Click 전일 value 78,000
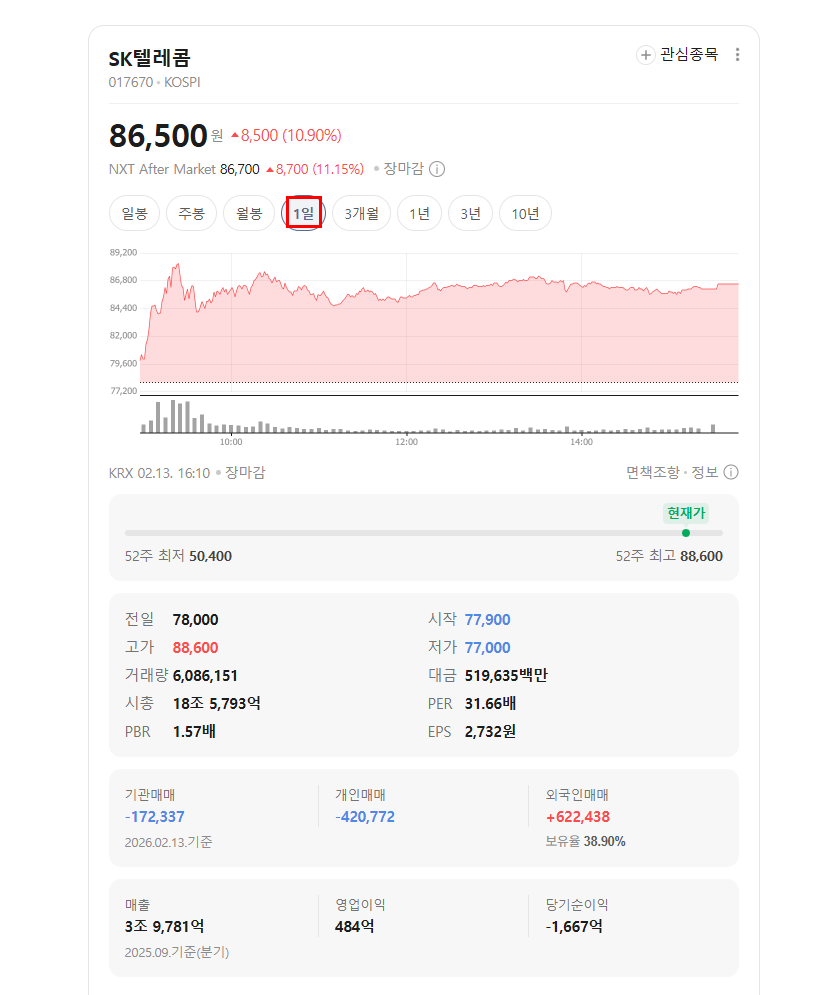This screenshot has width=816, height=995. click(x=195, y=620)
